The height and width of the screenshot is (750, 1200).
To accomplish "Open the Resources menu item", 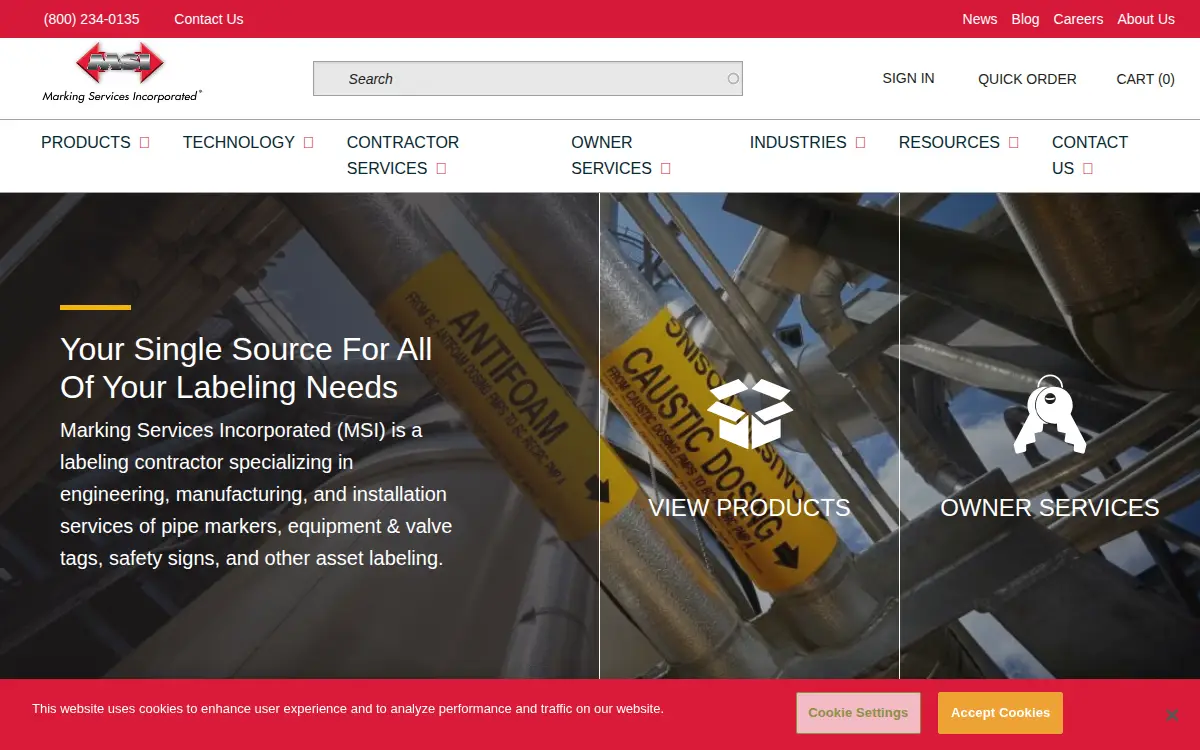I will point(949,142).
